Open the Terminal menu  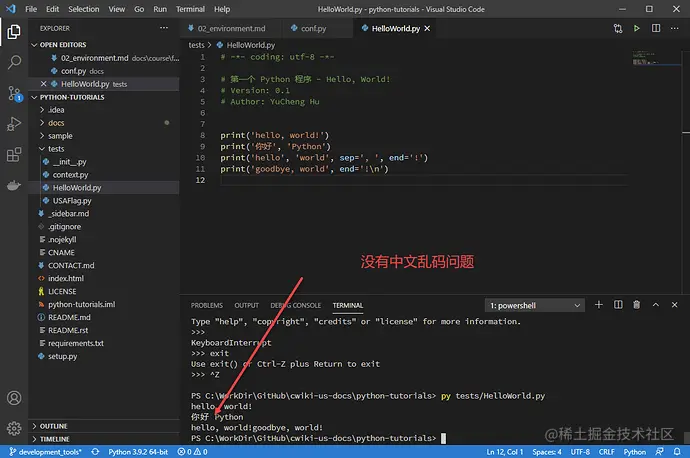[190, 9]
